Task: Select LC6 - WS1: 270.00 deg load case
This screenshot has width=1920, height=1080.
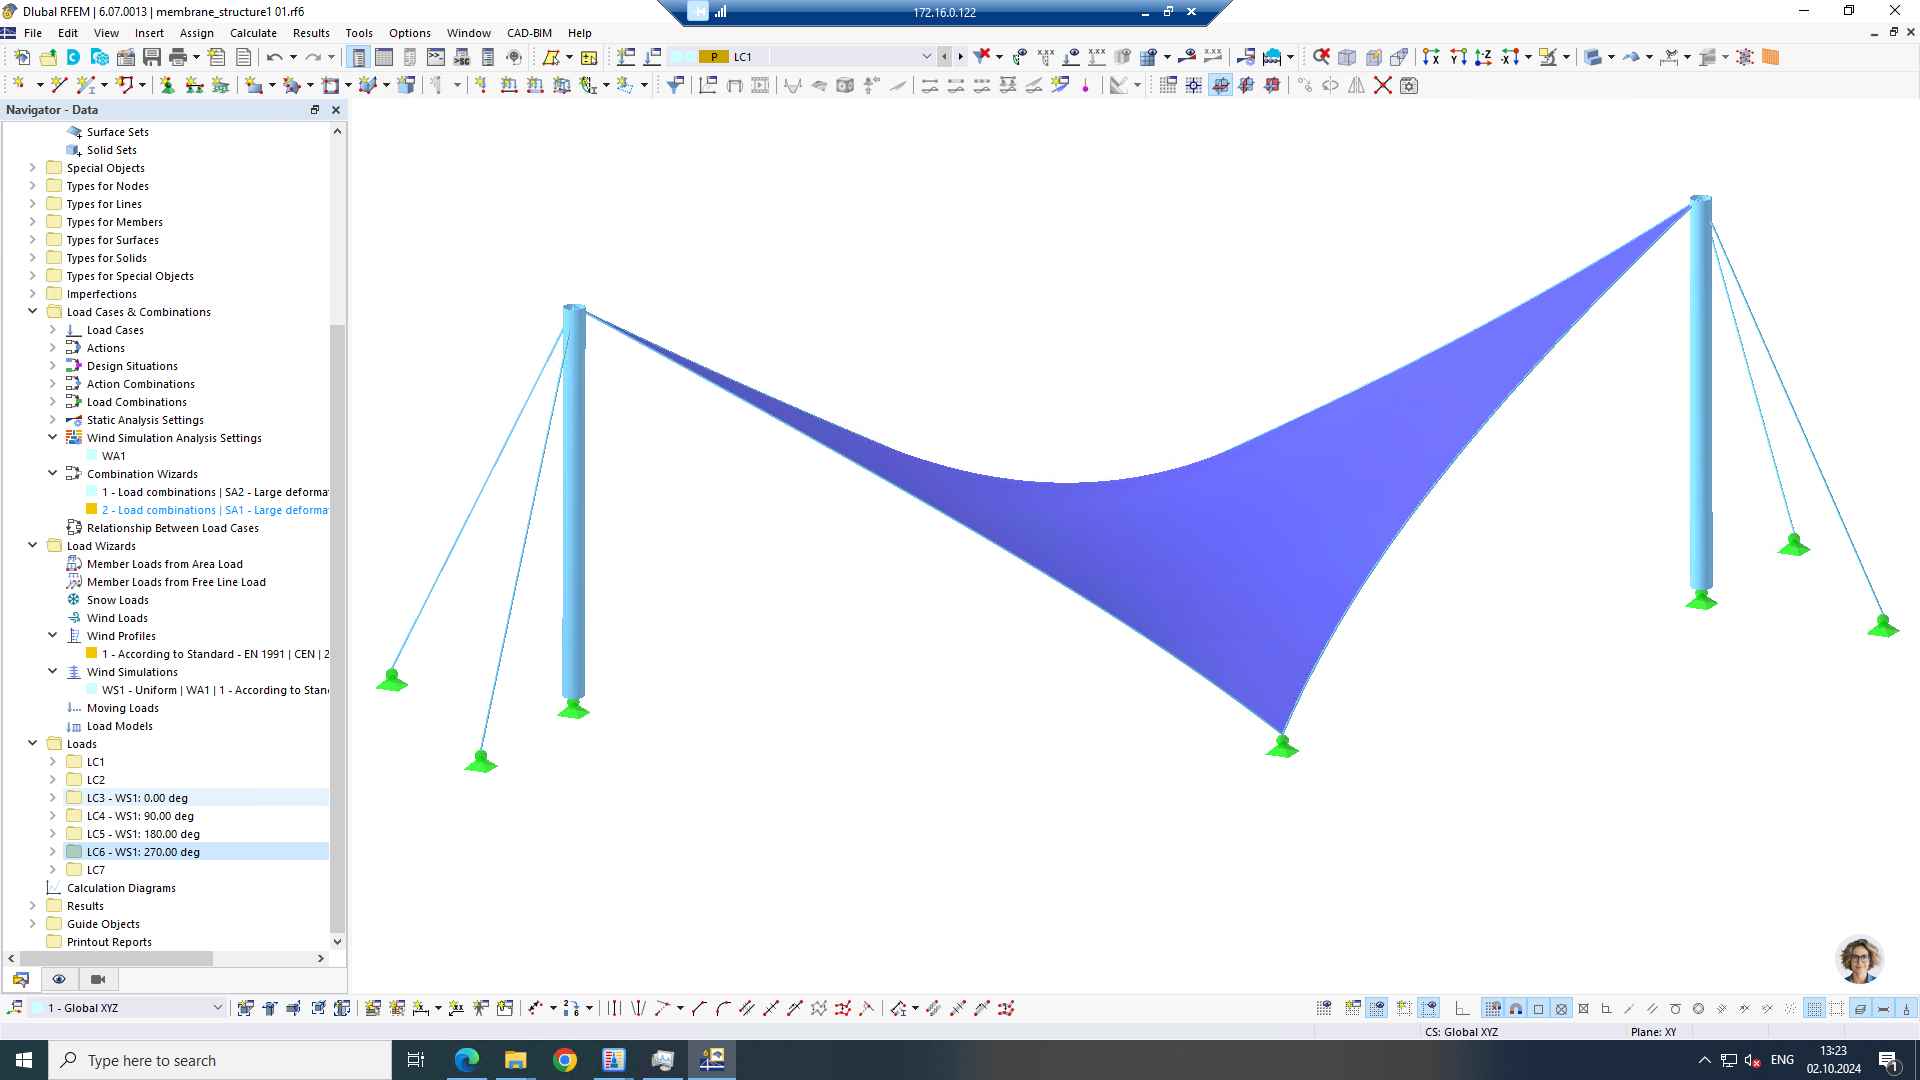Action: pos(142,851)
